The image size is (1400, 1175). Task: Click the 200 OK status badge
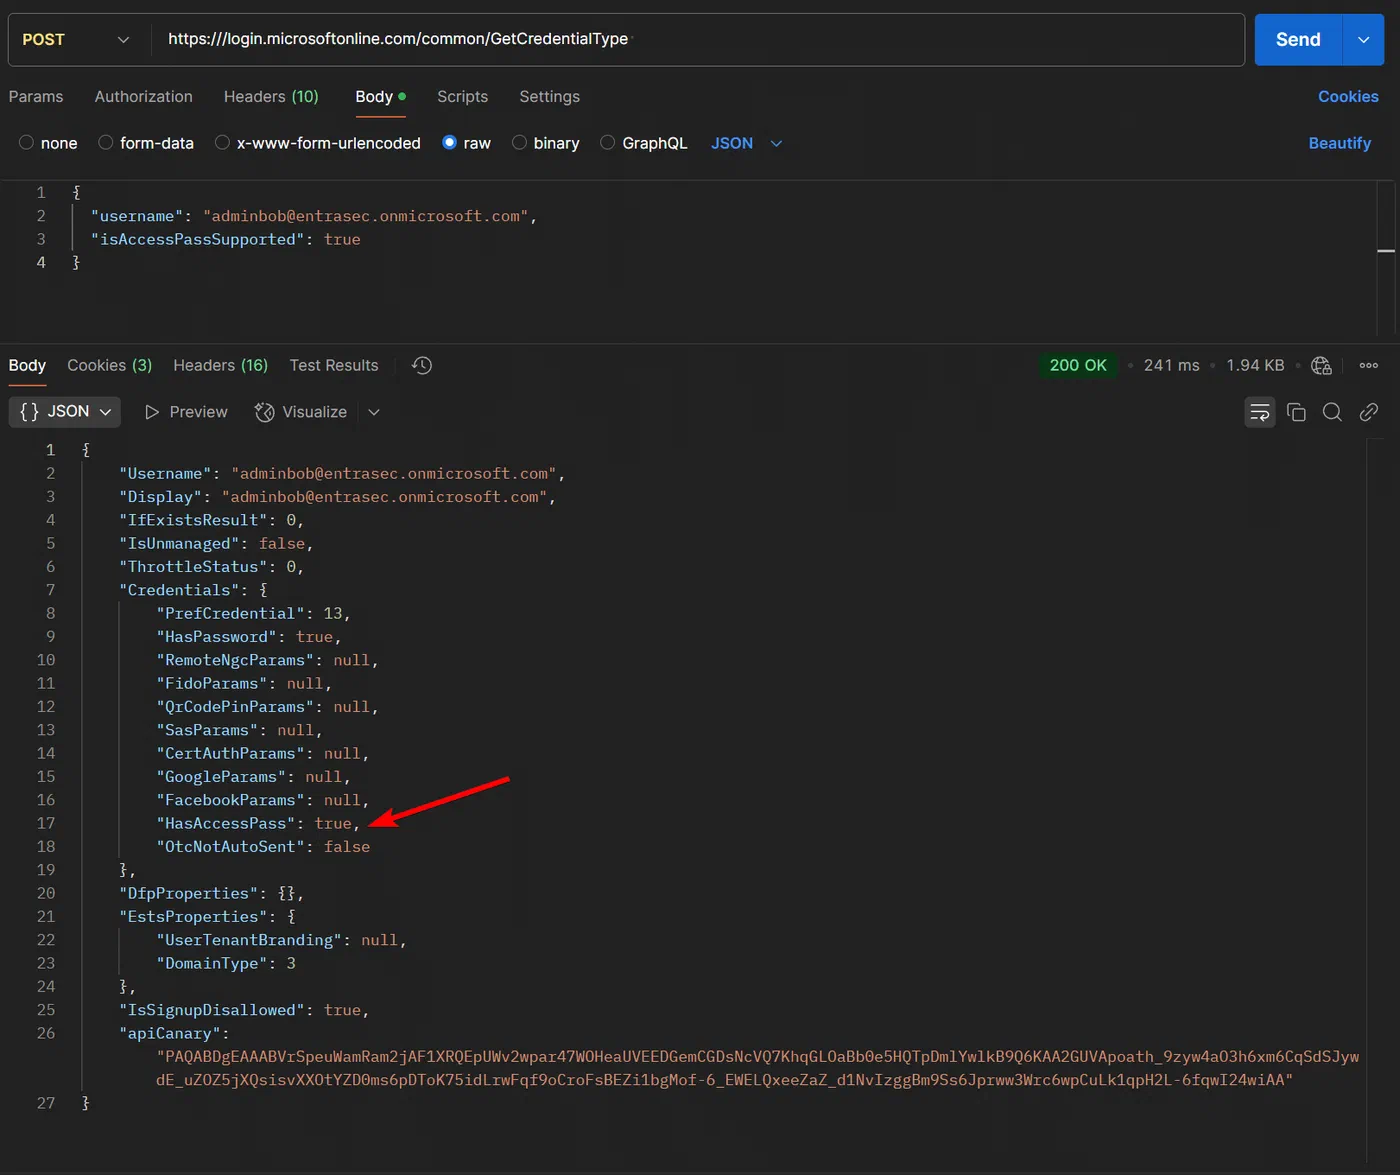1078,365
